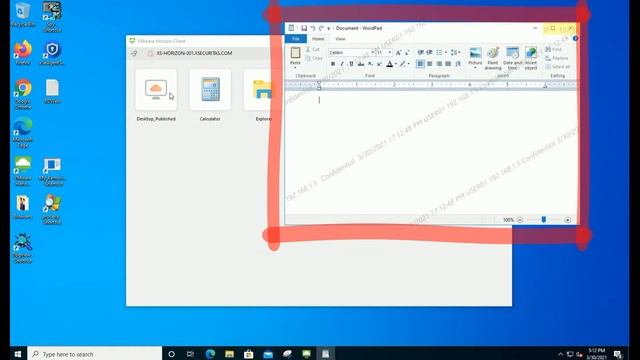Click the zoom slider in WordPad
Image resolution: width=640 pixels, height=360 pixels.
544,220
